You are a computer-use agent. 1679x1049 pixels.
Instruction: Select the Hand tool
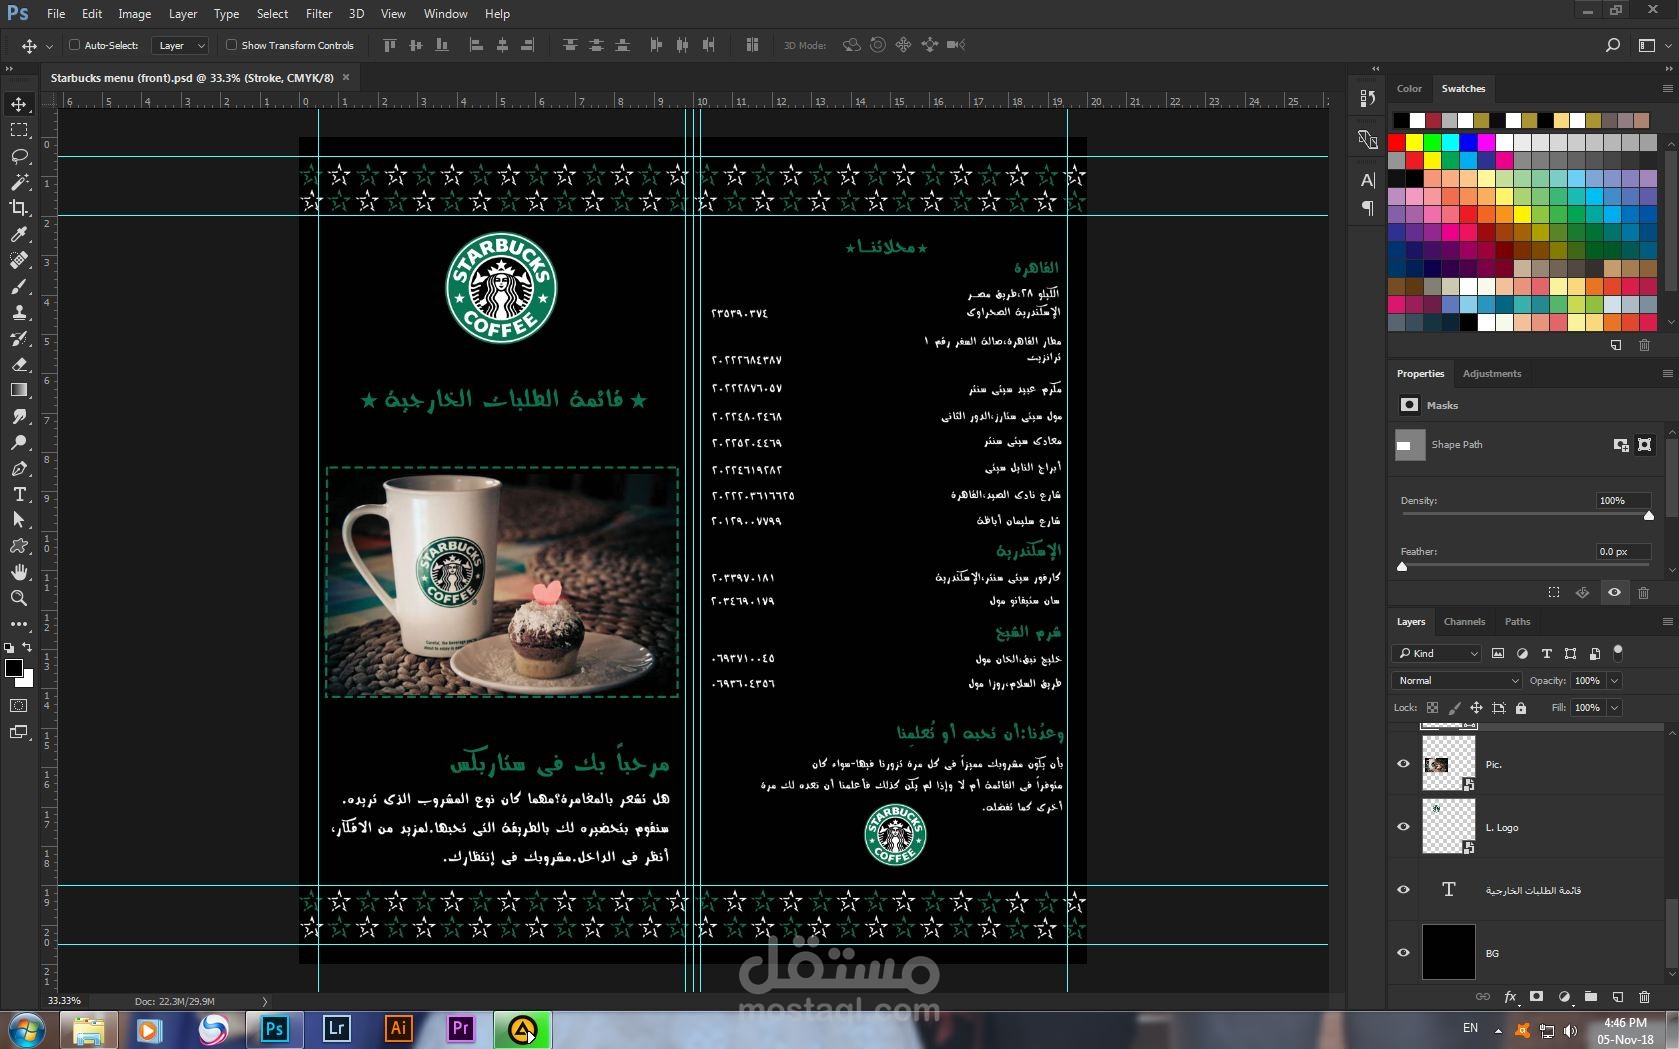(x=19, y=572)
